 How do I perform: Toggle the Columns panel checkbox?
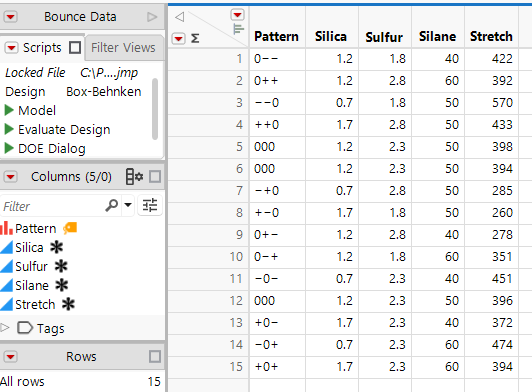pyautogui.click(x=155, y=176)
